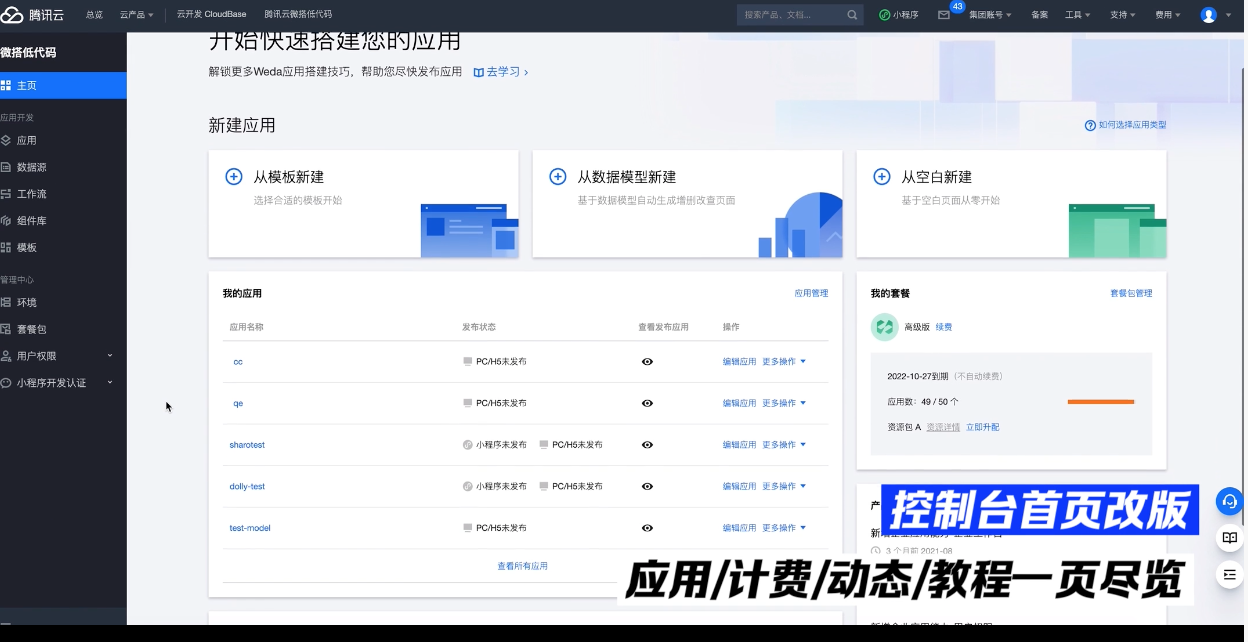1248x642 pixels.
Task: Click the 工作流 sidebar icon
Action: click(6, 194)
